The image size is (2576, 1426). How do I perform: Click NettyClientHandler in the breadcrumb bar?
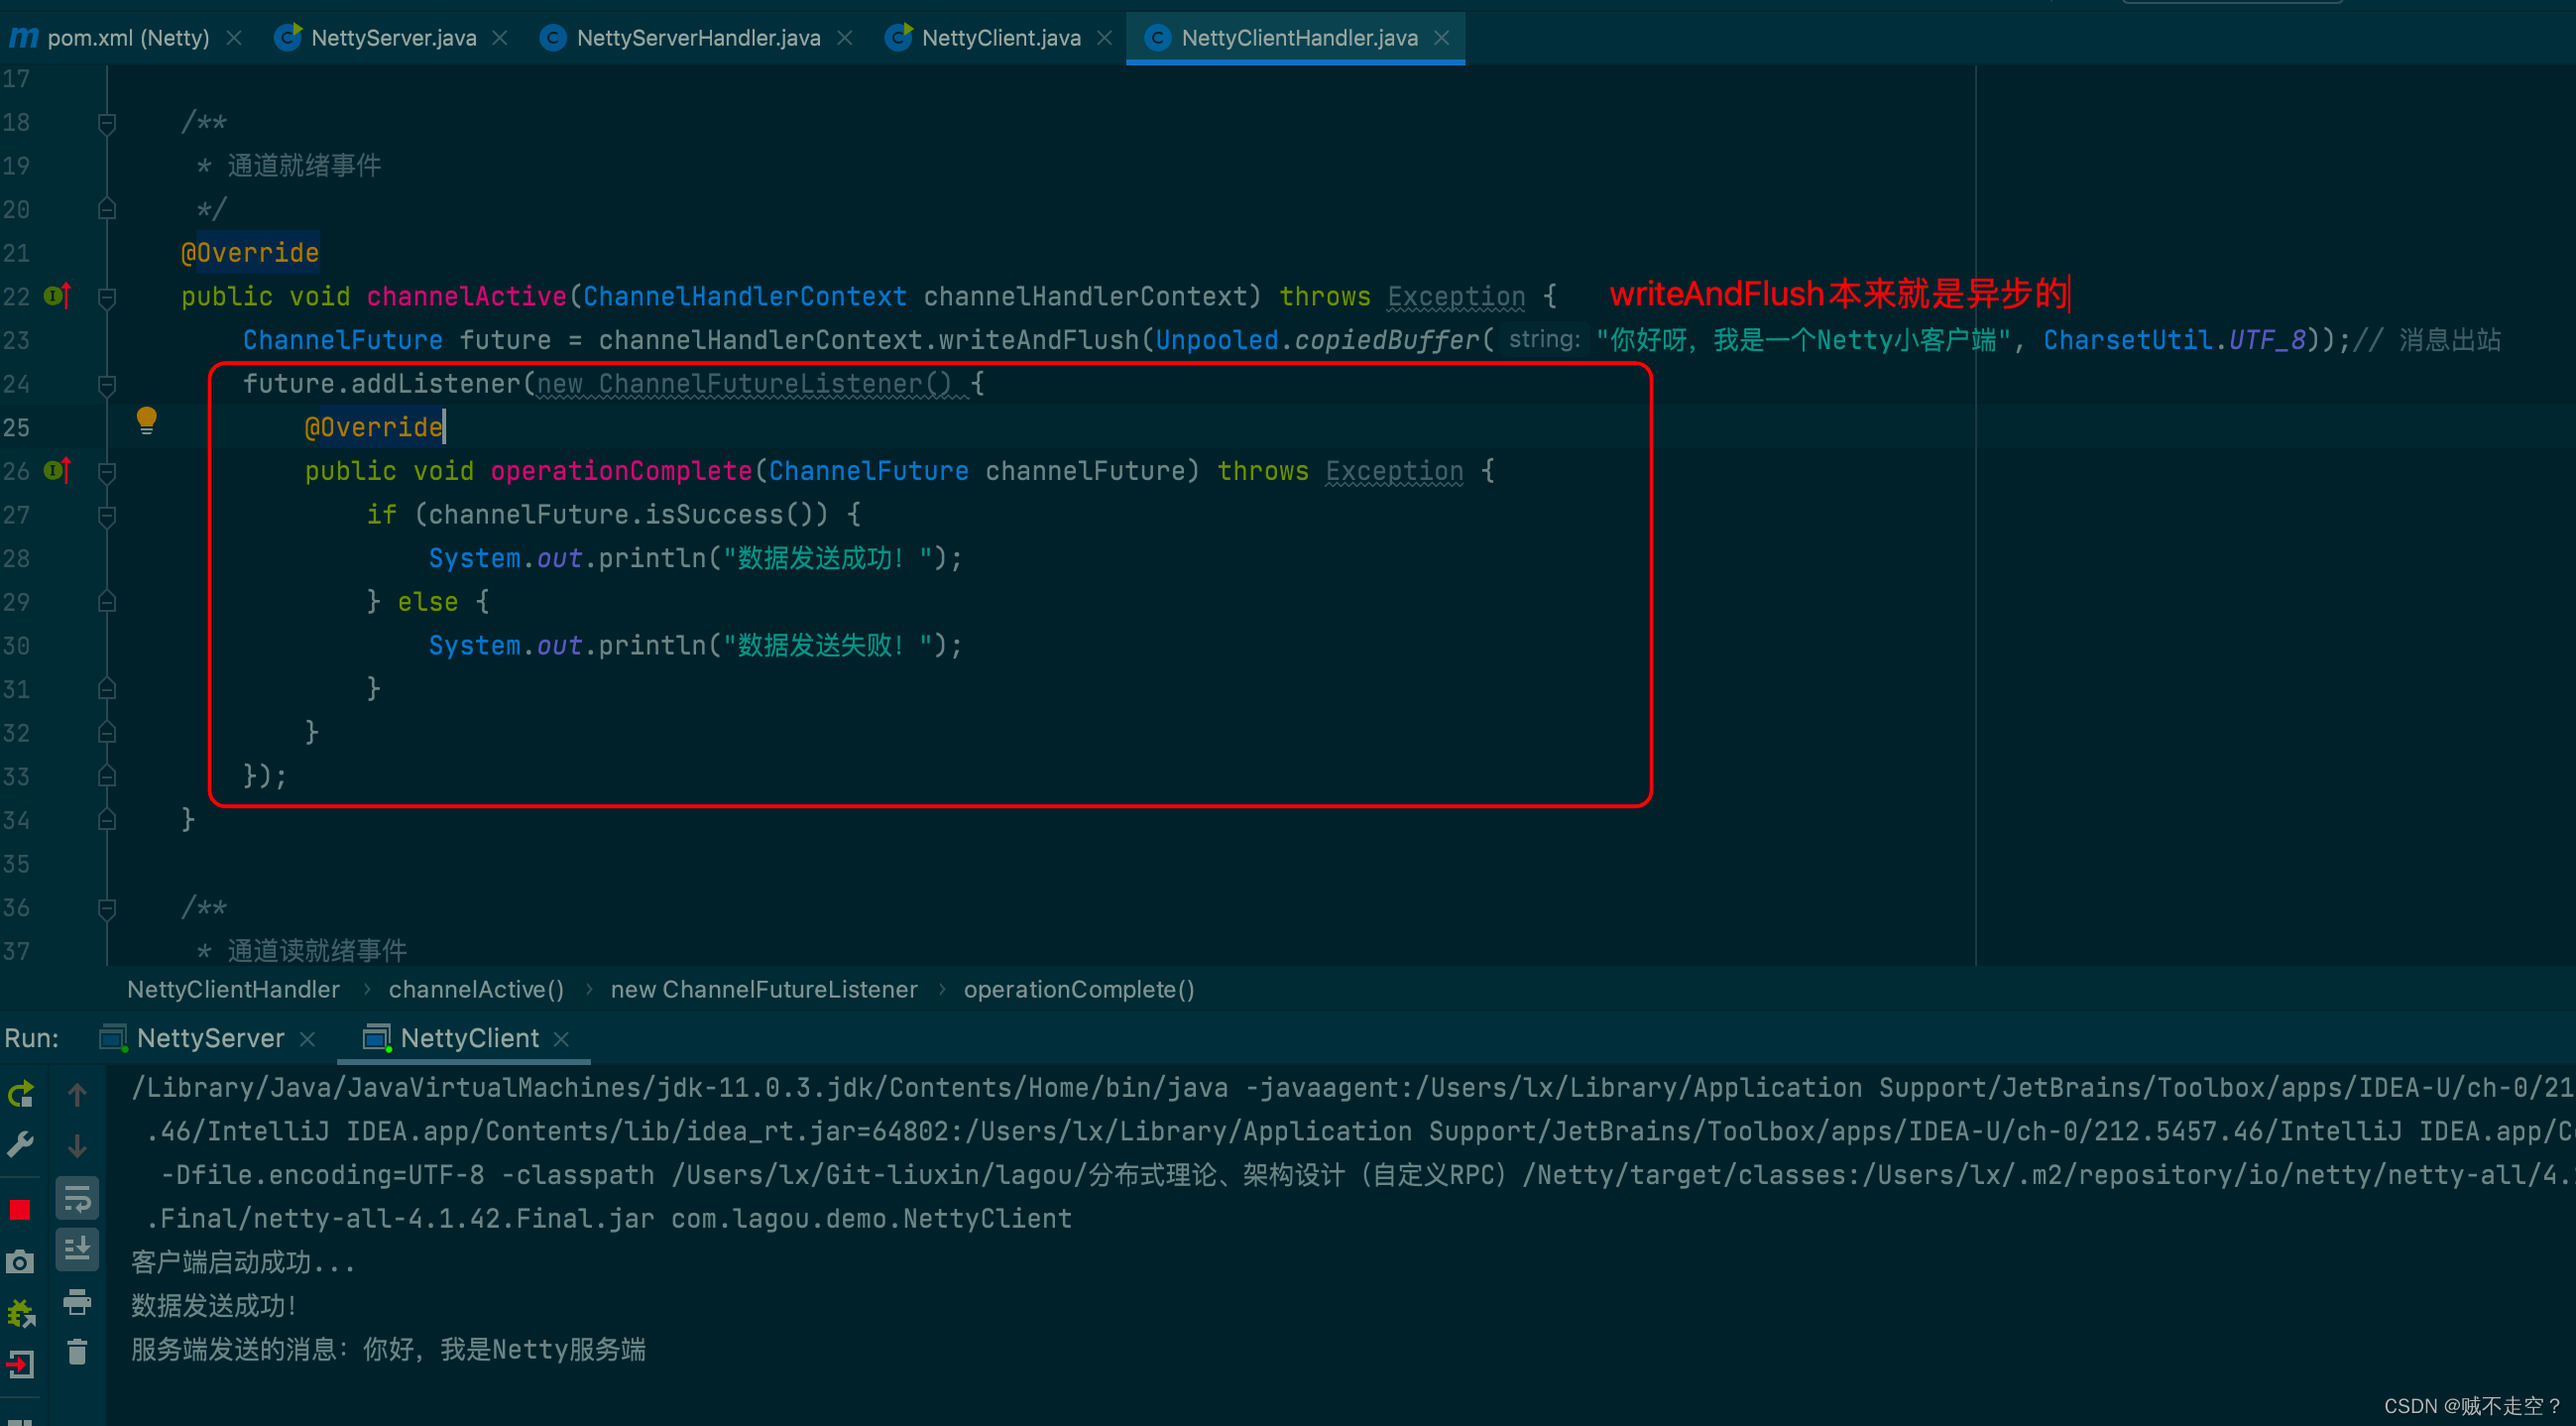(233, 989)
